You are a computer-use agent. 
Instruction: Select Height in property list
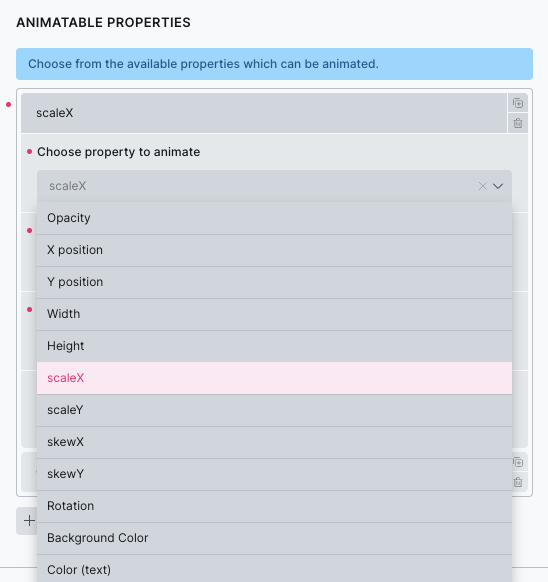pos(274,346)
